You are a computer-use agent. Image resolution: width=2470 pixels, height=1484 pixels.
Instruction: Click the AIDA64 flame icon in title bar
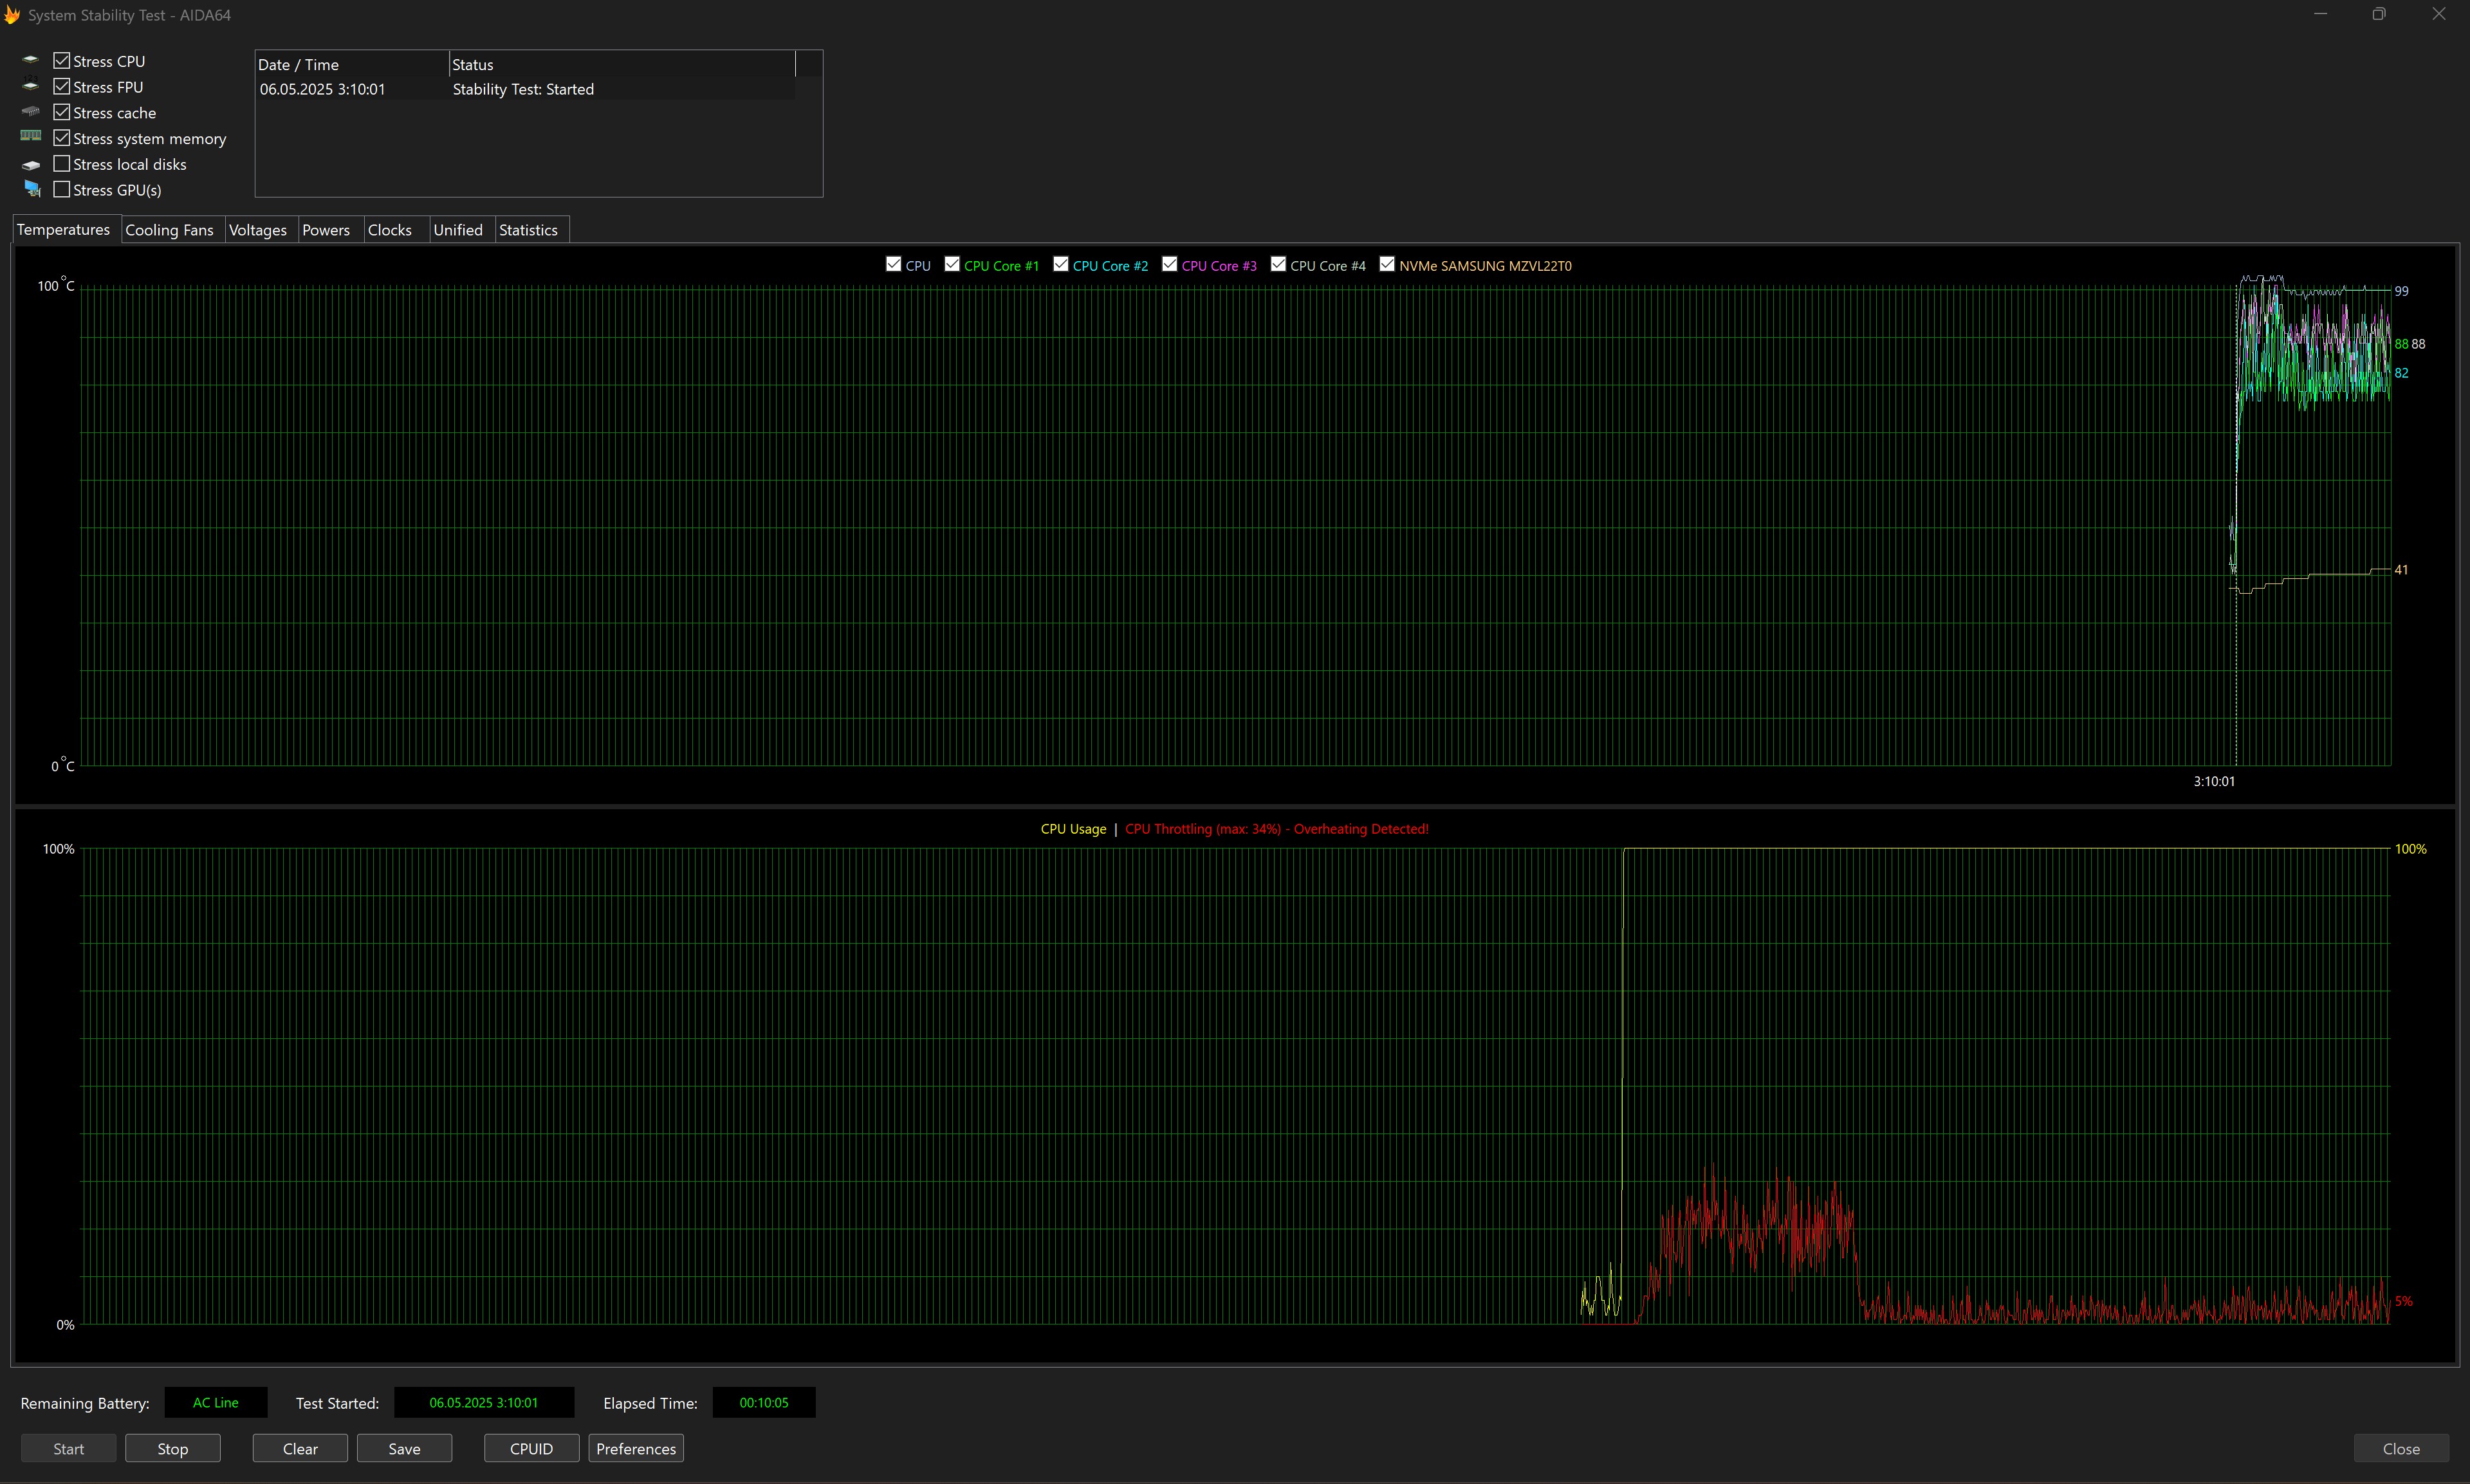pyautogui.click(x=12, y=15)
